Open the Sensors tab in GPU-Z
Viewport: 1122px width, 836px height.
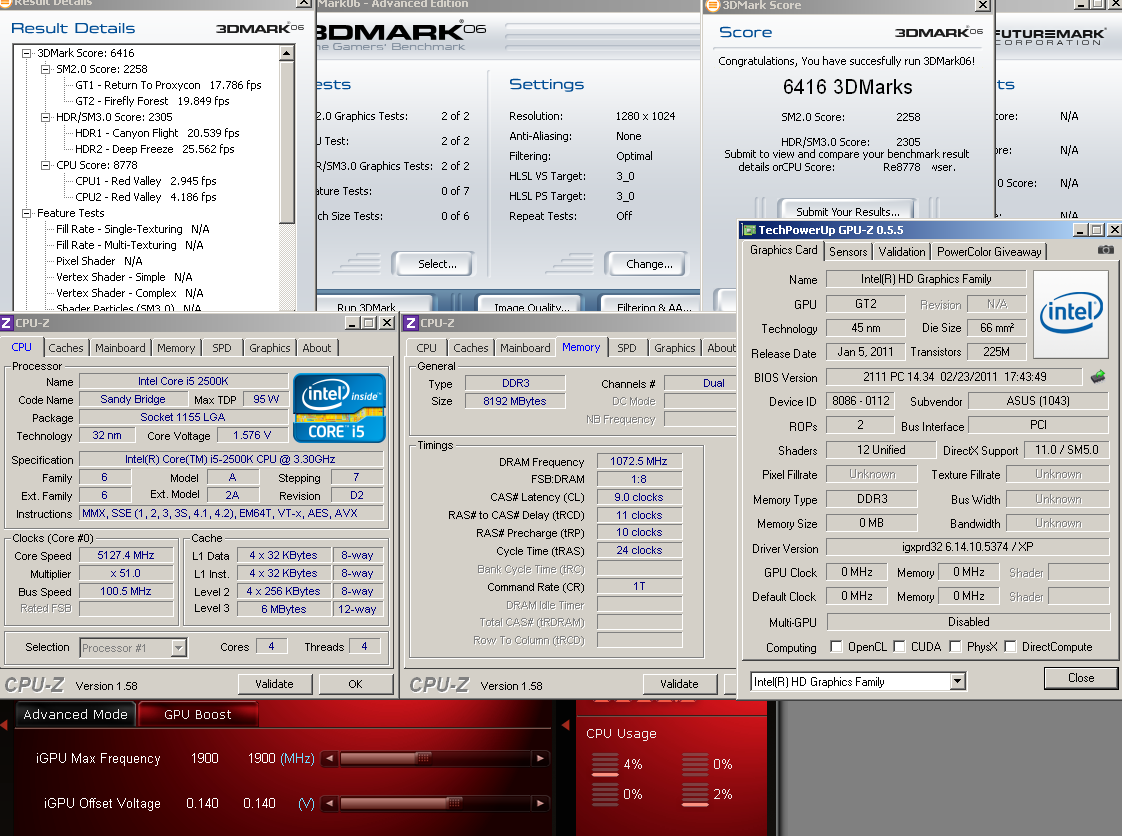click(x=848, y=252)
